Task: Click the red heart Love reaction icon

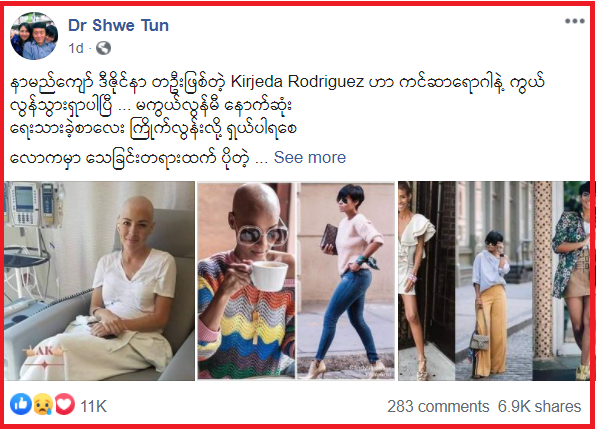Action: (x=65, y=404)
